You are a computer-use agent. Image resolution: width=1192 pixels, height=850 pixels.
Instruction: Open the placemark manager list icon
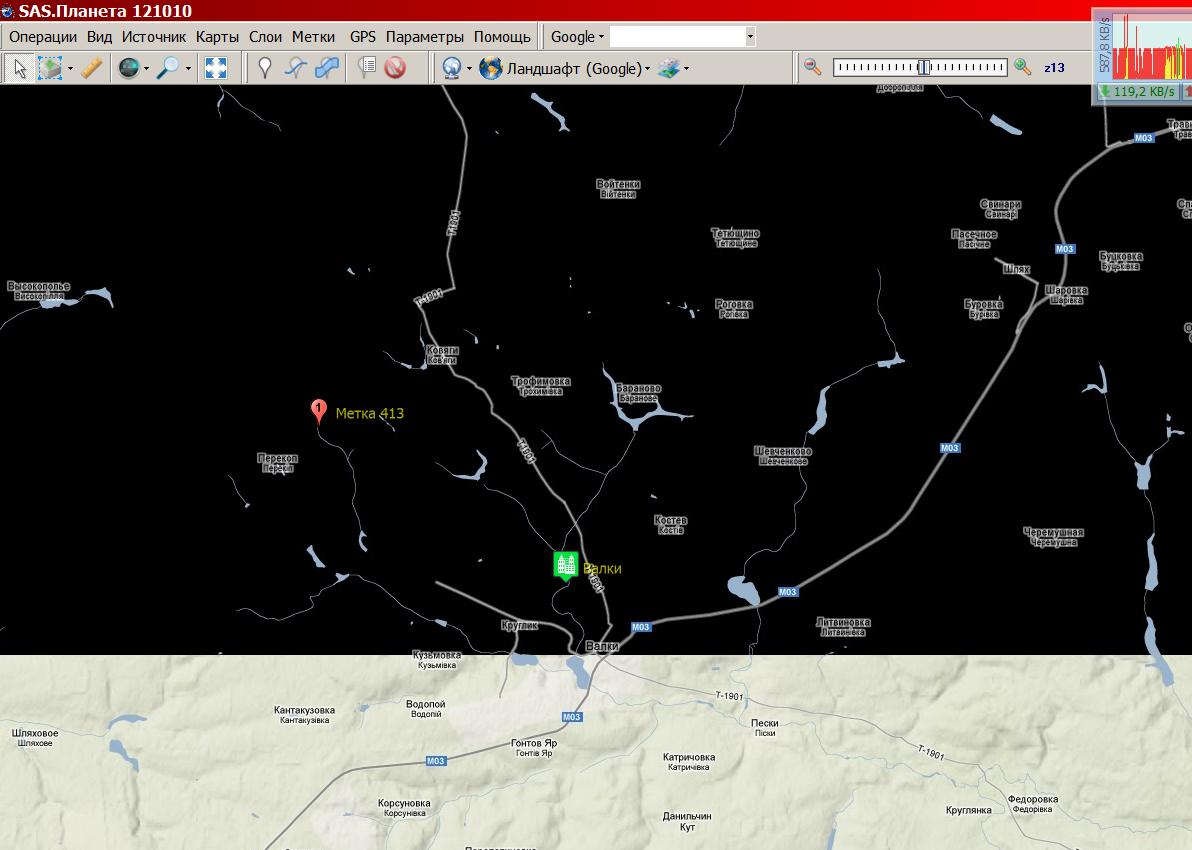pyautogui.click(x=367, y=68)
